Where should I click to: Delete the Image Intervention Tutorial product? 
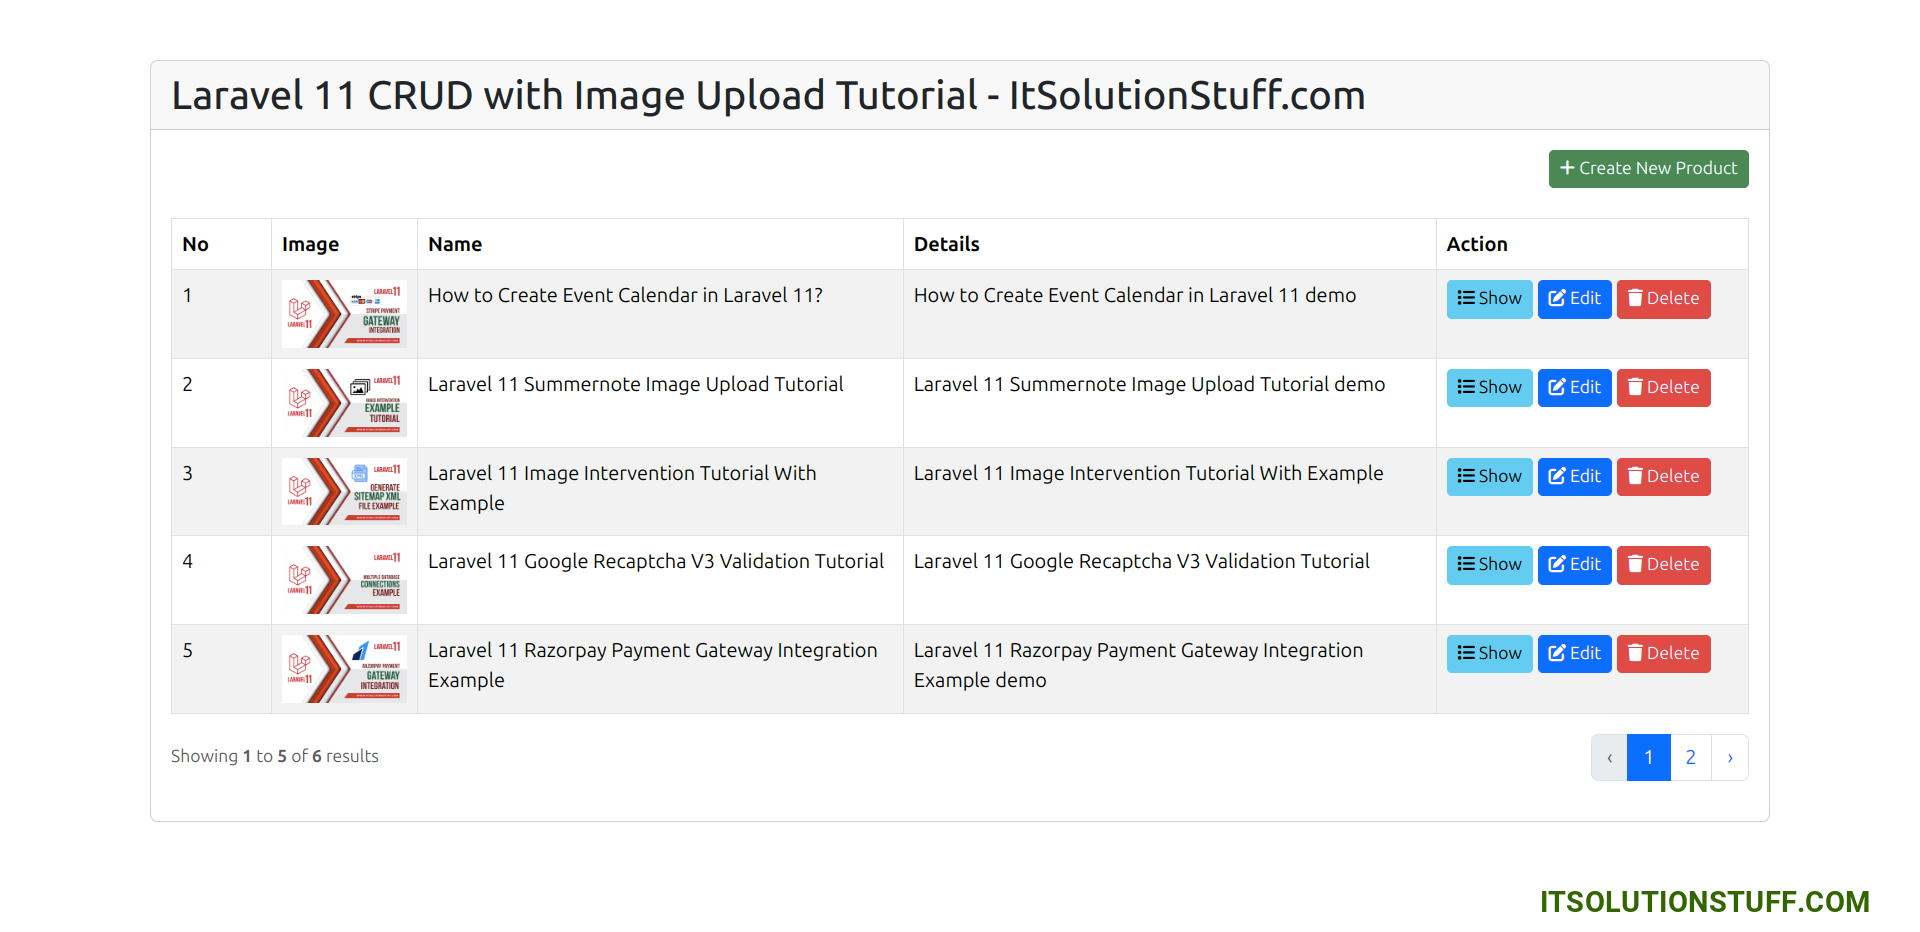(x=1663, y=477)
